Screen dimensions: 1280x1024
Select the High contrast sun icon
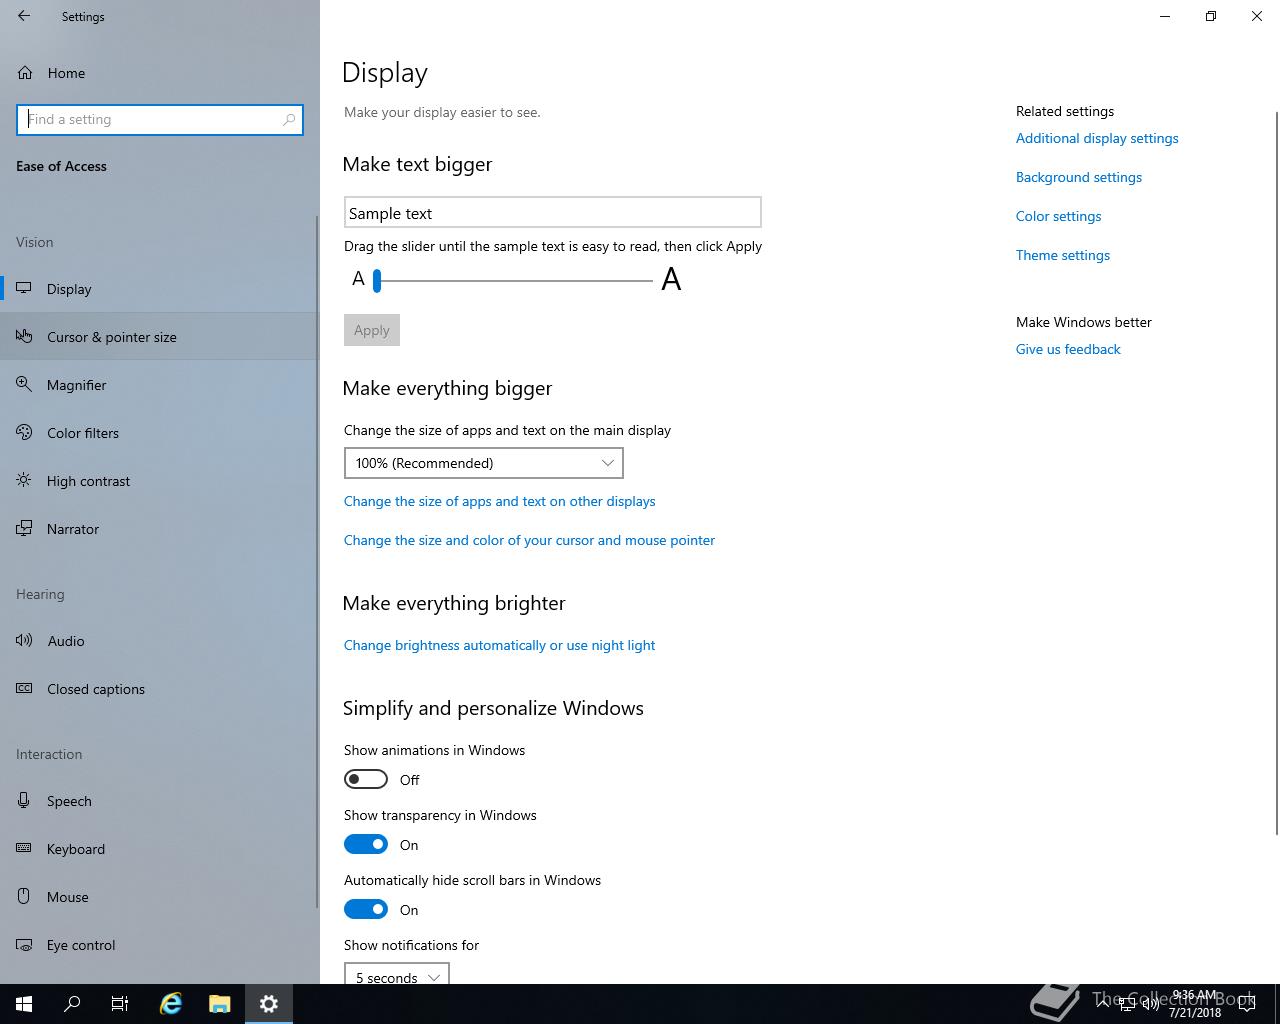24,481
